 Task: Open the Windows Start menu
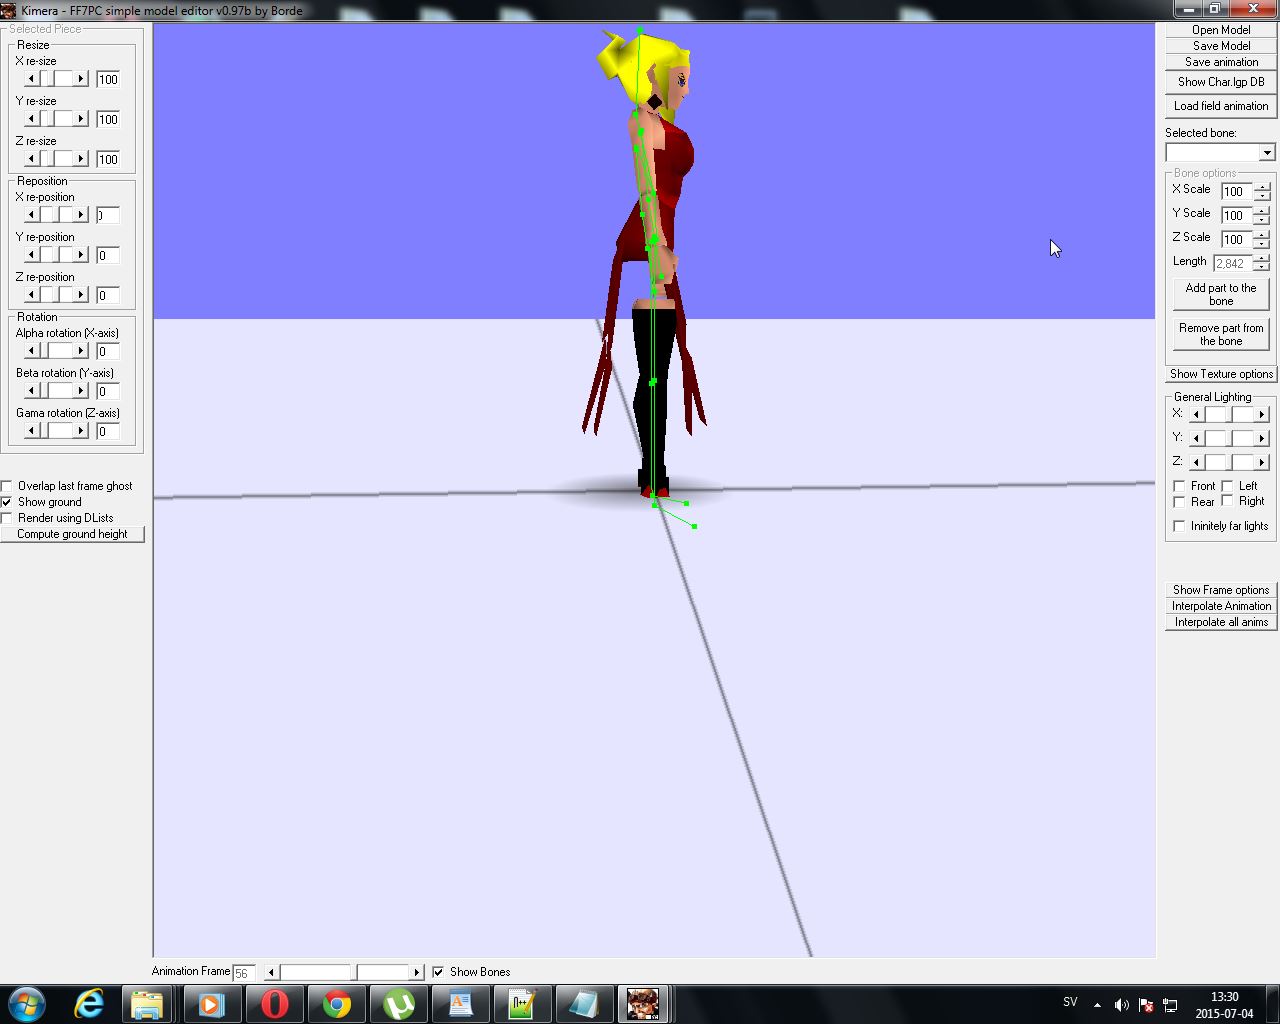tap(26, 1003)
